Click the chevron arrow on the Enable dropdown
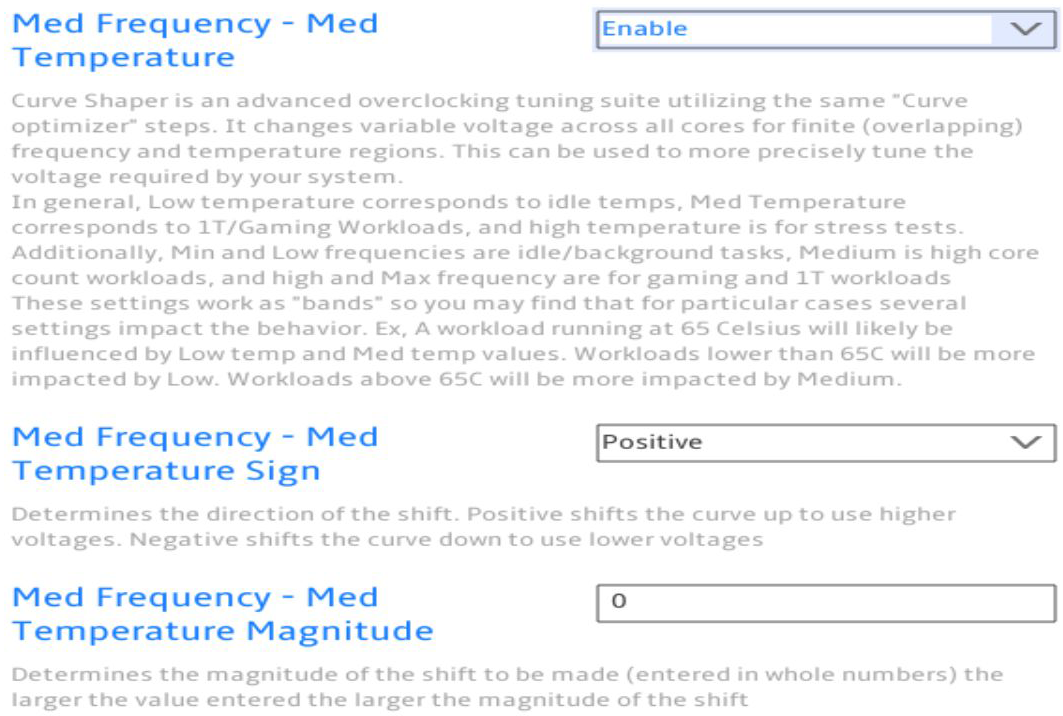Viewport: 1063px width, 716px height. pyautogui.click(x=1025, y=29)
